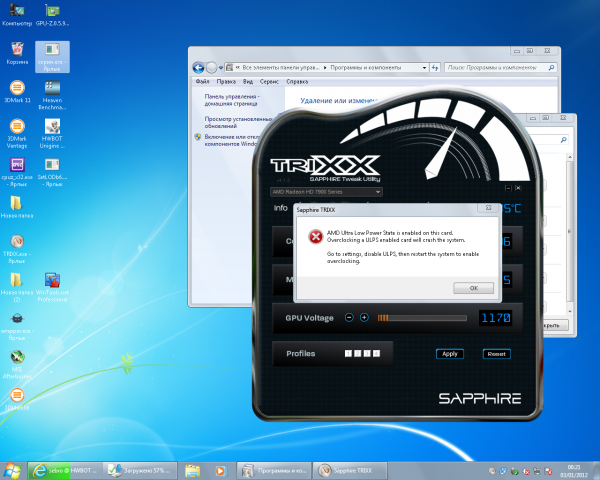Click the refresh button next to the address bar
This screenshot has height=480, width=600.
pos(435,68)
